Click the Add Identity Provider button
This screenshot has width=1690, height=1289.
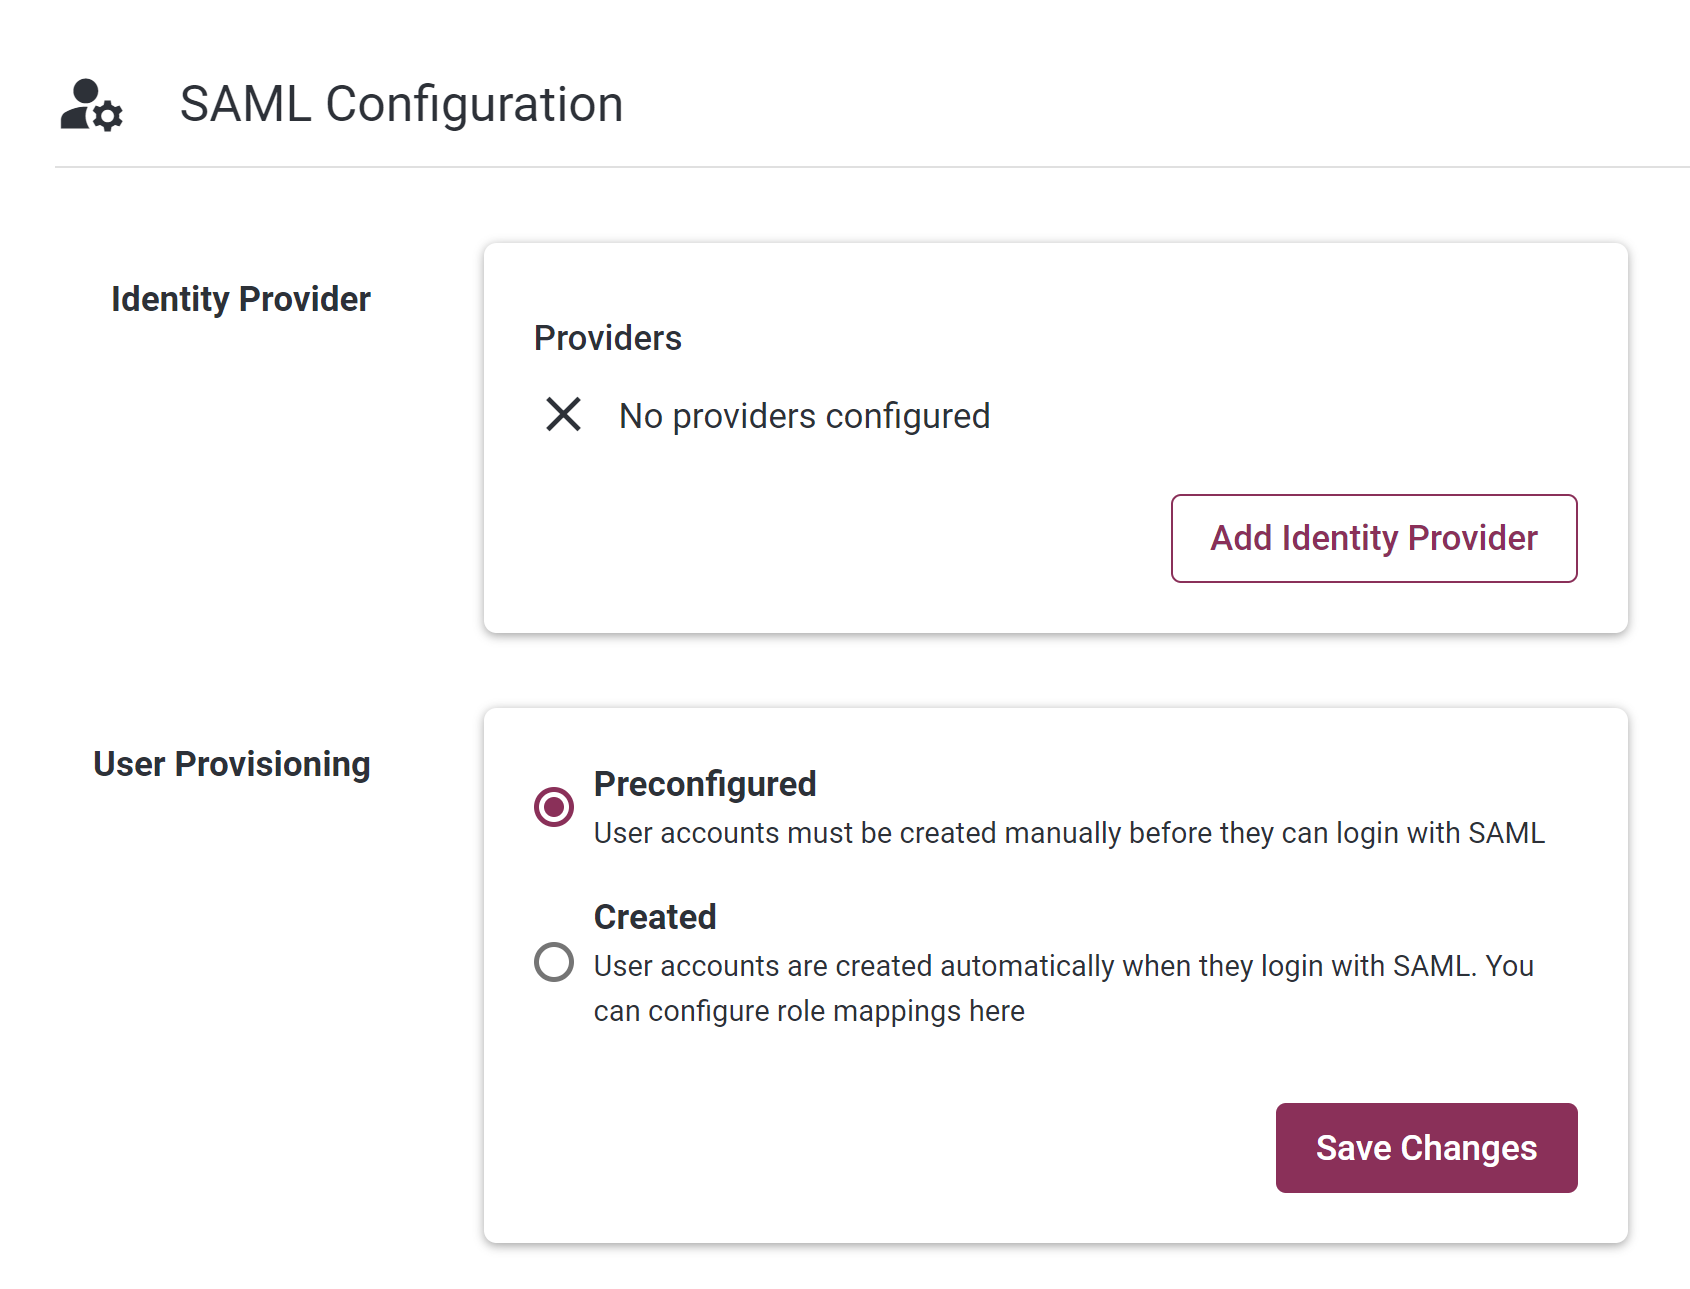click(x=1374, y=538)
